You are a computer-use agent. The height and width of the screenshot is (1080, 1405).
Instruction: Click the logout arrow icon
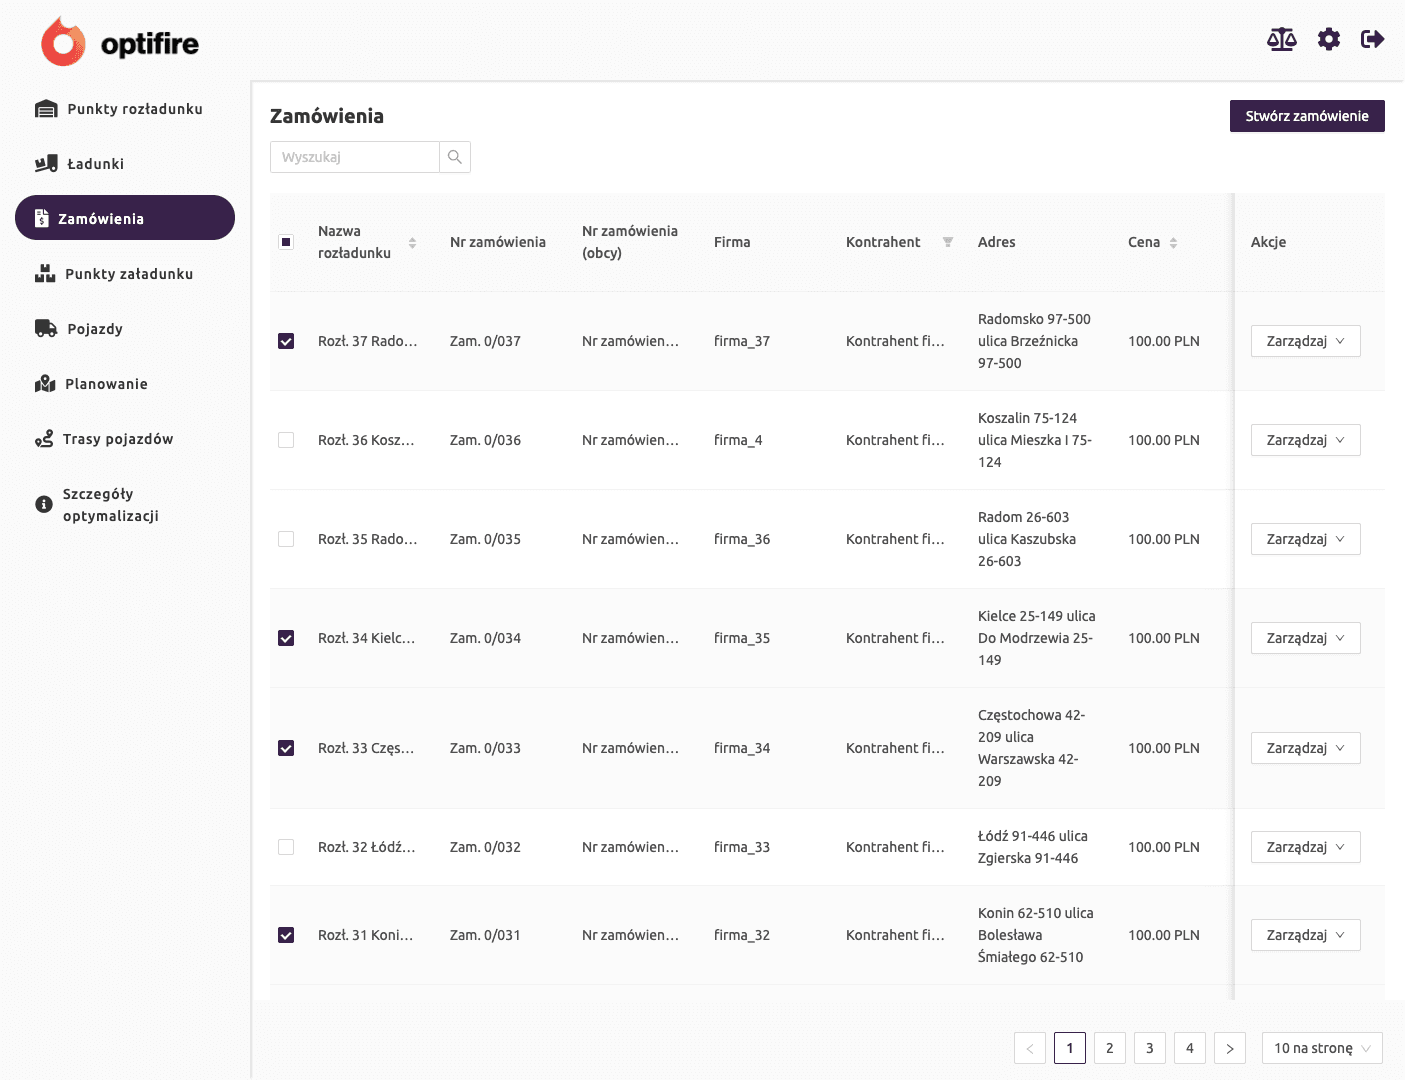[1372, 40]
